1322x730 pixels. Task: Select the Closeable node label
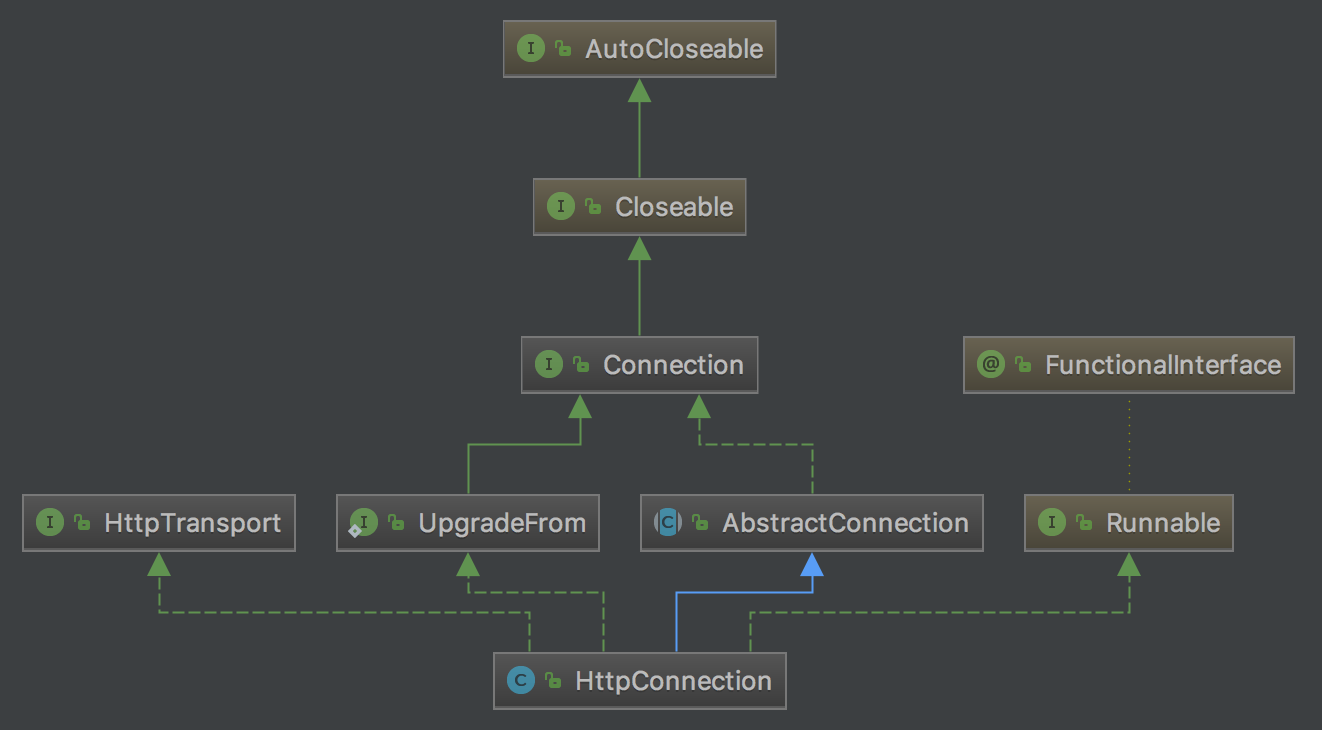coord(674,207)
